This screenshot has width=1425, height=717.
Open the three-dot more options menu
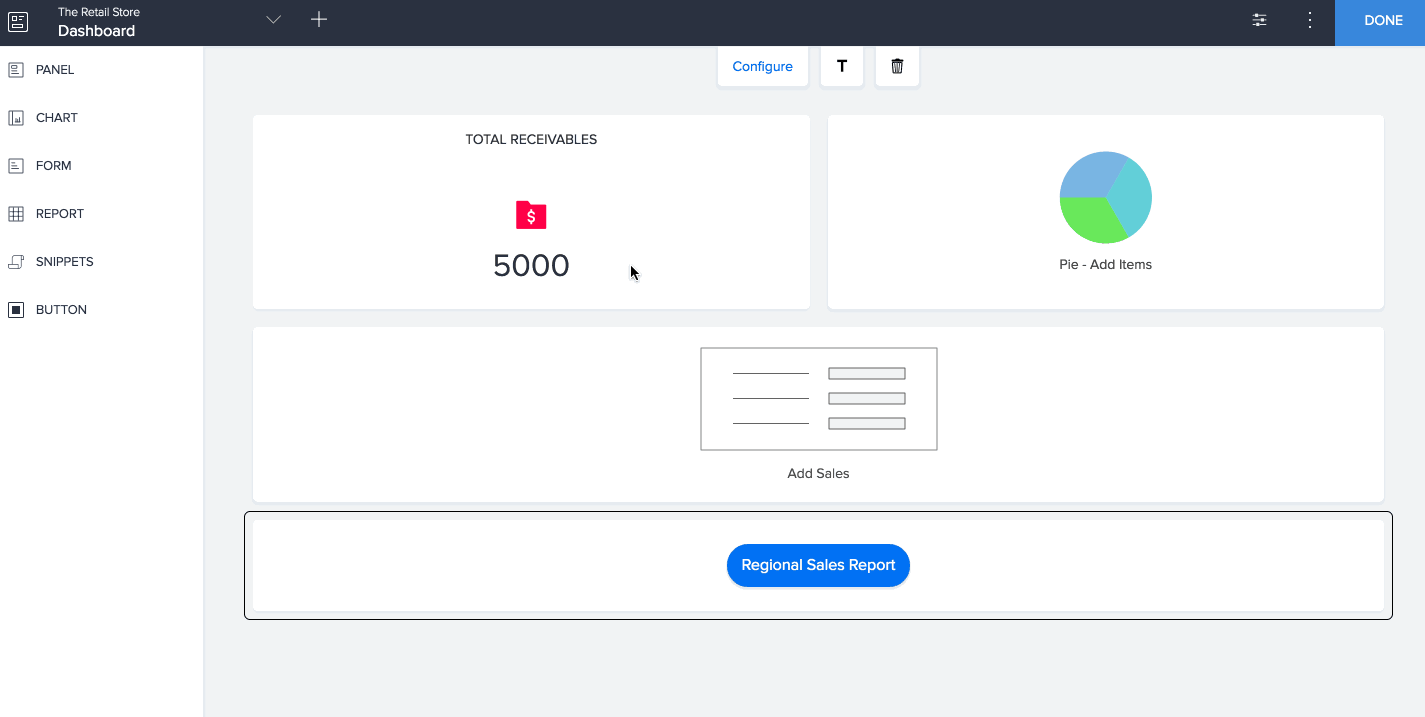[x=1310, y=20]
